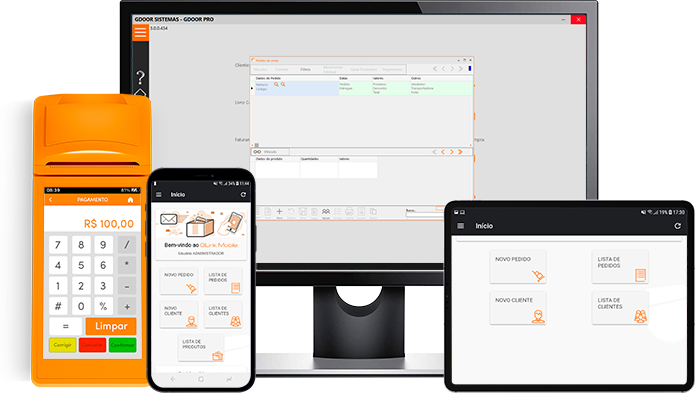Viewport: 695px width, 393px height.
Task: Open the orange hamburger menu in GDOOR PRO
Action: [141, 32]
